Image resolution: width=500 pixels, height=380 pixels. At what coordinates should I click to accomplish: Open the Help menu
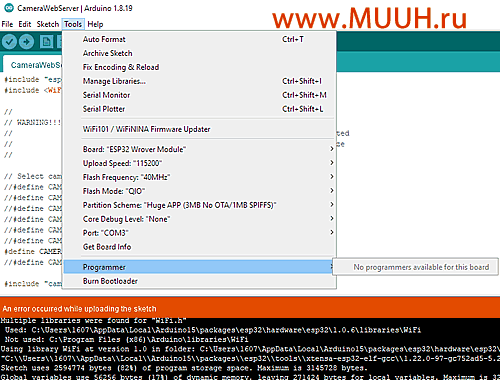95,24
